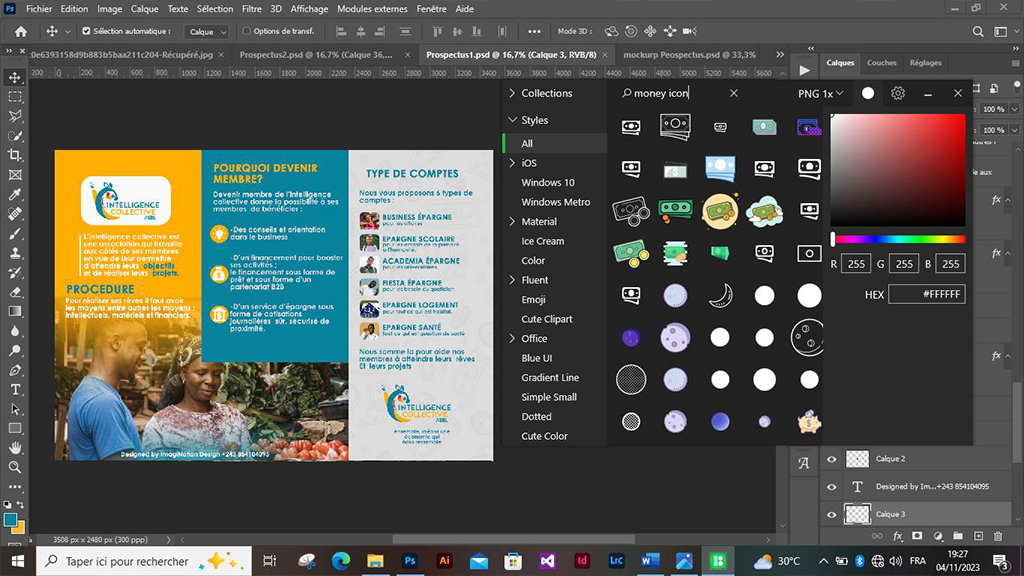The image size is (1024, 576).
Task: Select the Spot Healing Brush tool
Action: (x=14, y=214)
